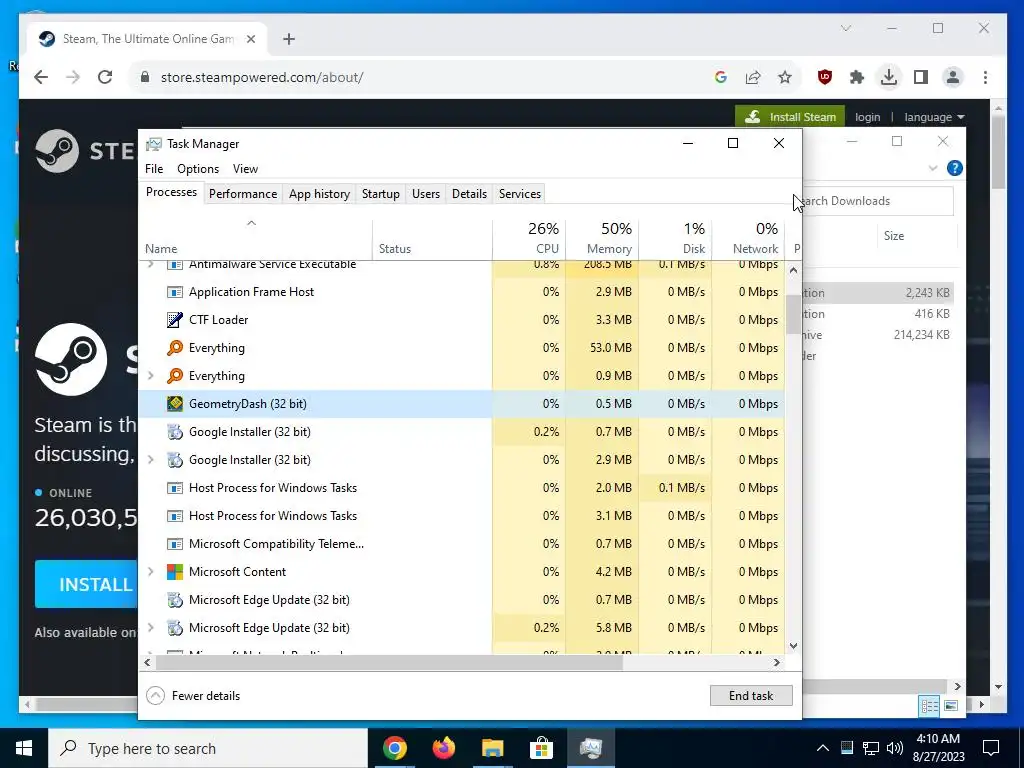Close the Steam browser tab
This screenshot has height=768, width=1024.
251,39
